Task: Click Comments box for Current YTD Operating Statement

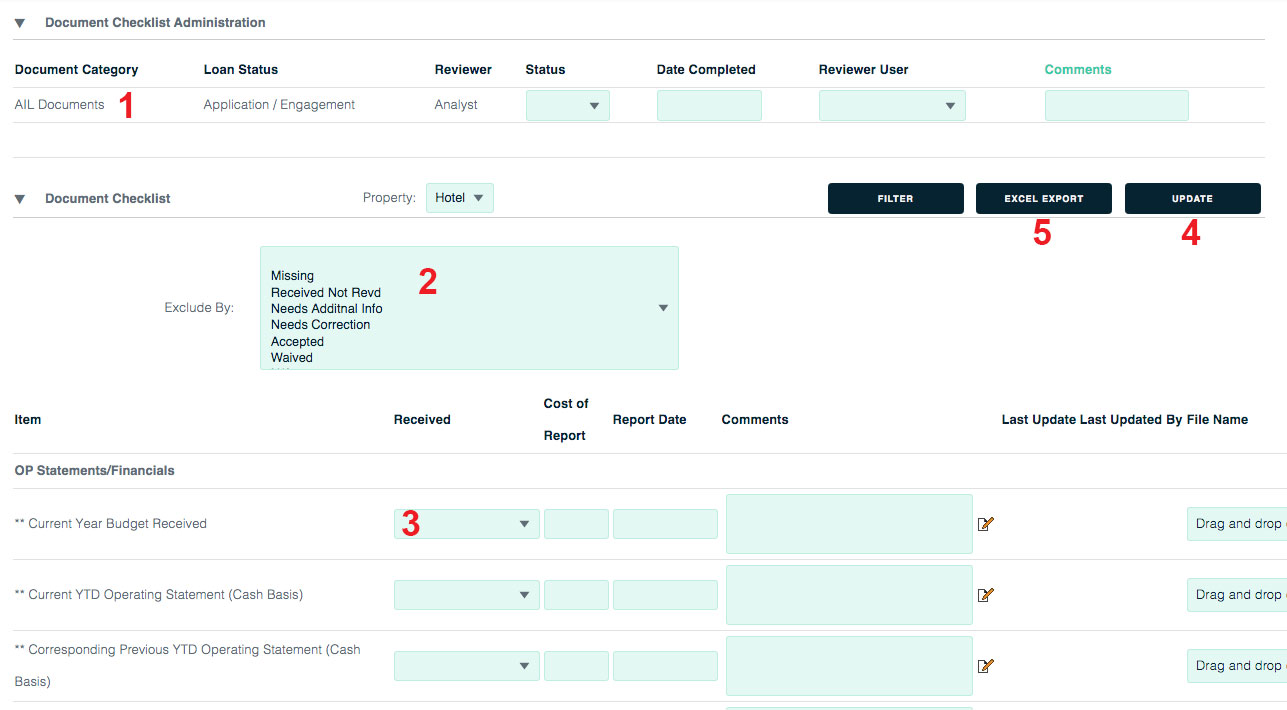Action: (x=849, y=595)
